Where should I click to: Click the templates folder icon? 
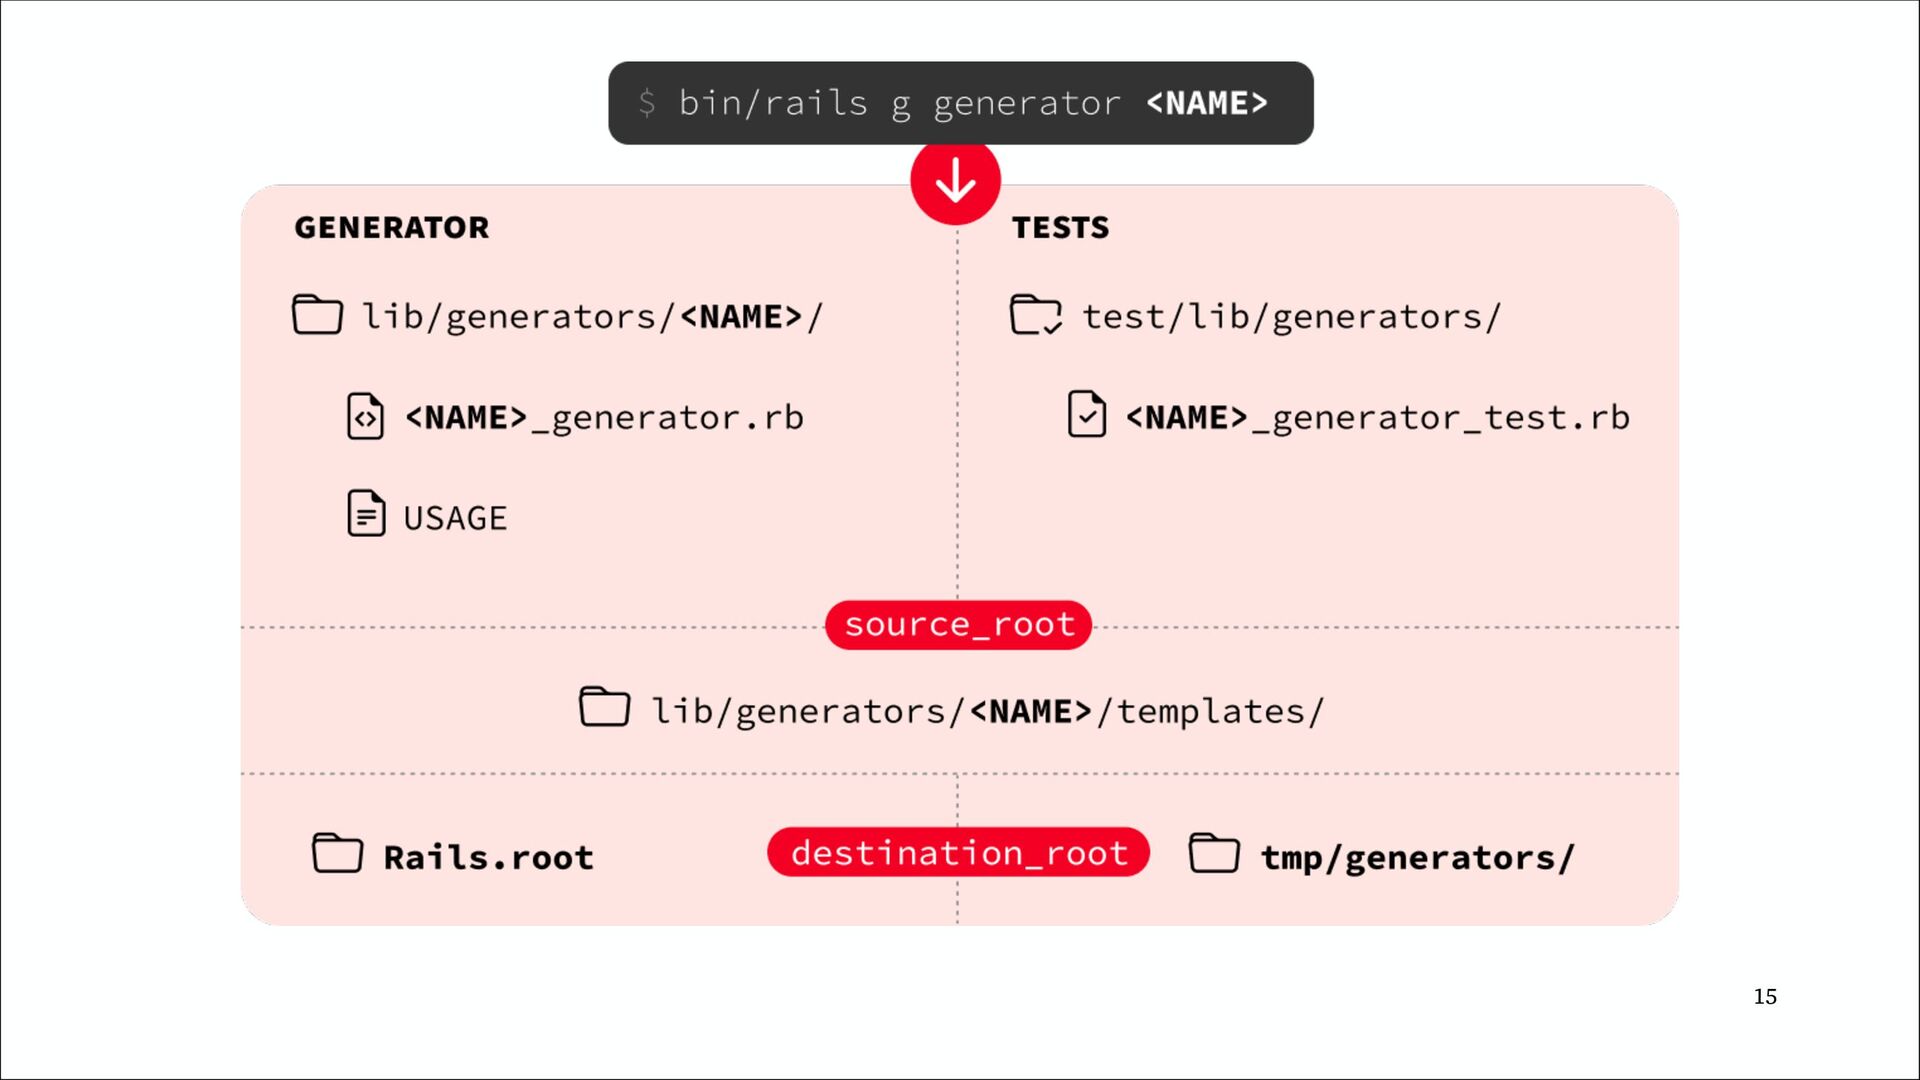(605, 707)
